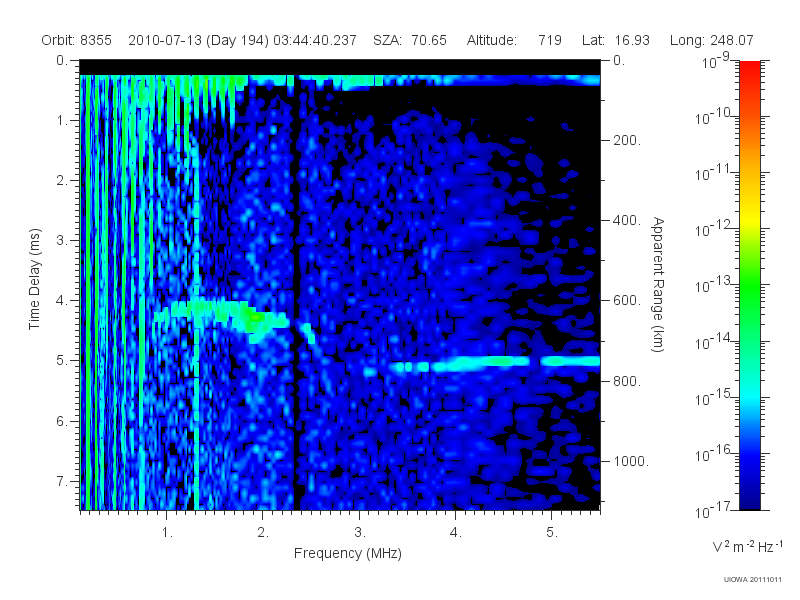800x600 pixels.
Task: Click the '10^-9' color scale label
Action: coord(716,61)
